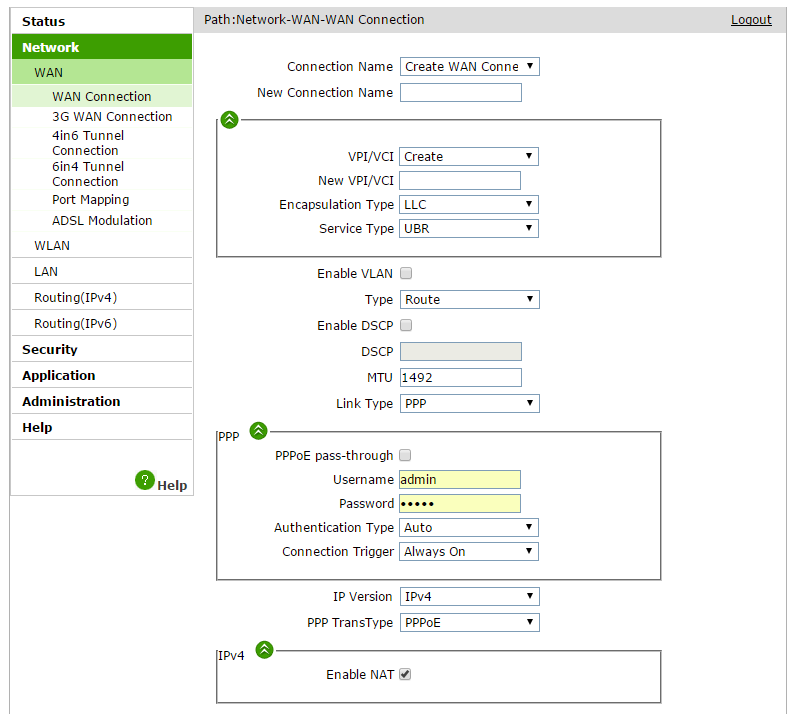Select the Port Mapping sidebar item
Screen dimensions: 795x714
tap(90, 200)
